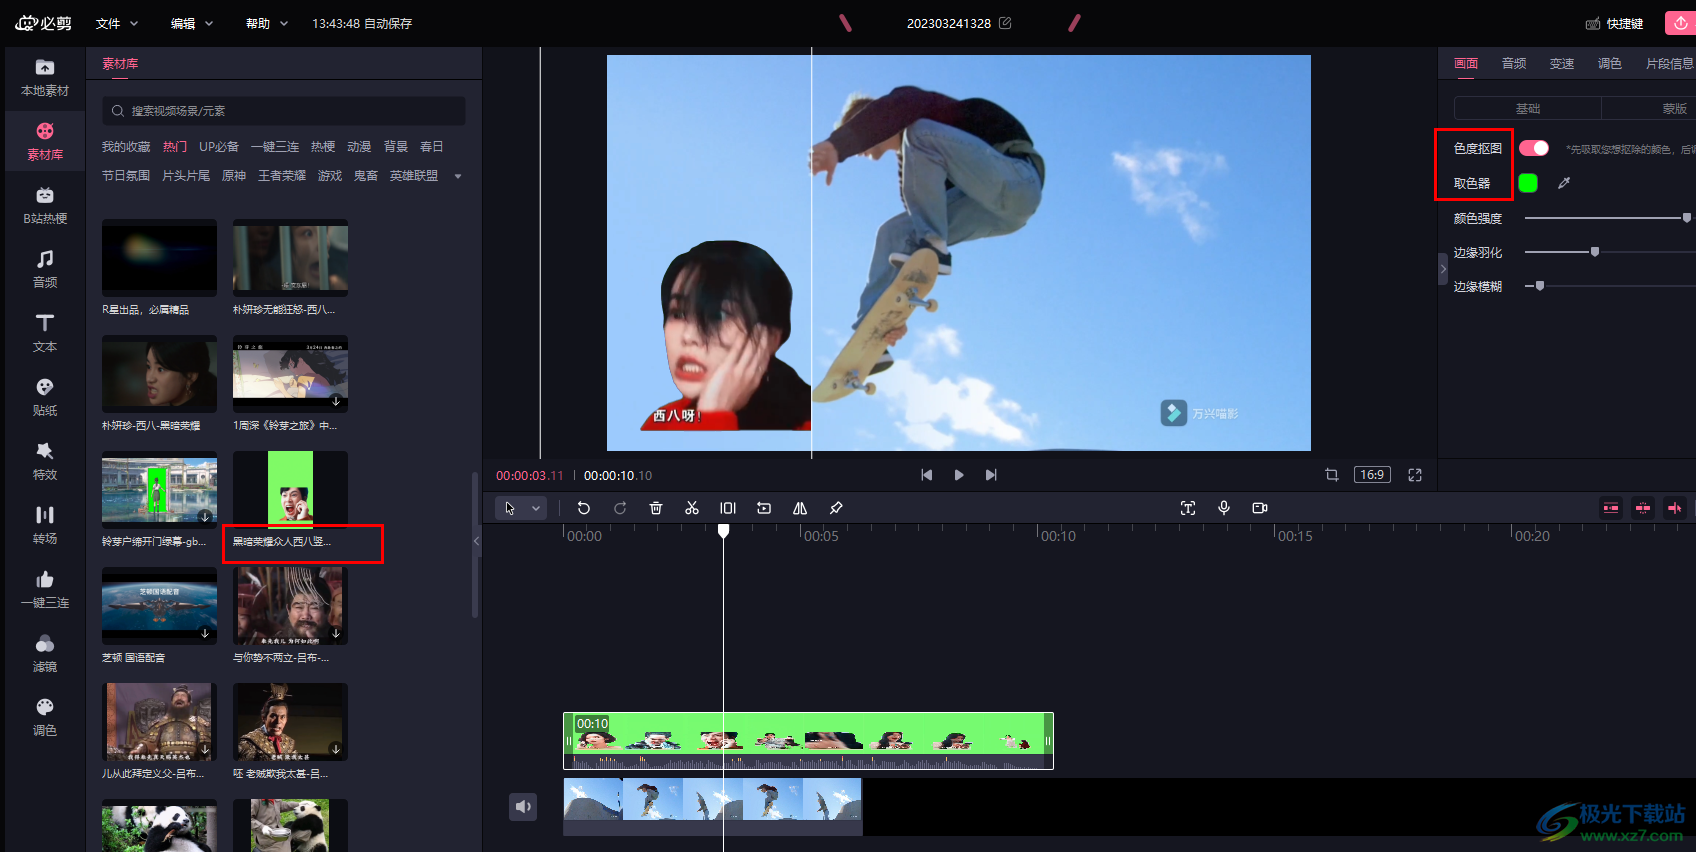Click the green 取色器 color swatch
Image resolution: width=1696 pixels, height=852 pixels.
tap(1528, 183)
